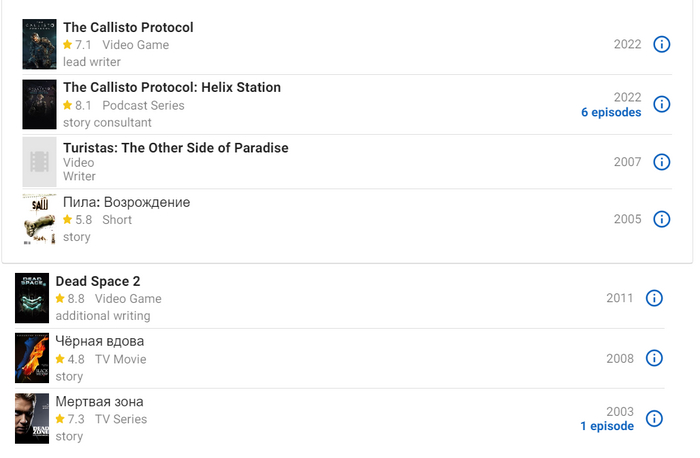This screenshot has height=458, width=700.
Task: Click info icon for Helix Station podcast
Action: click(661, 104)
